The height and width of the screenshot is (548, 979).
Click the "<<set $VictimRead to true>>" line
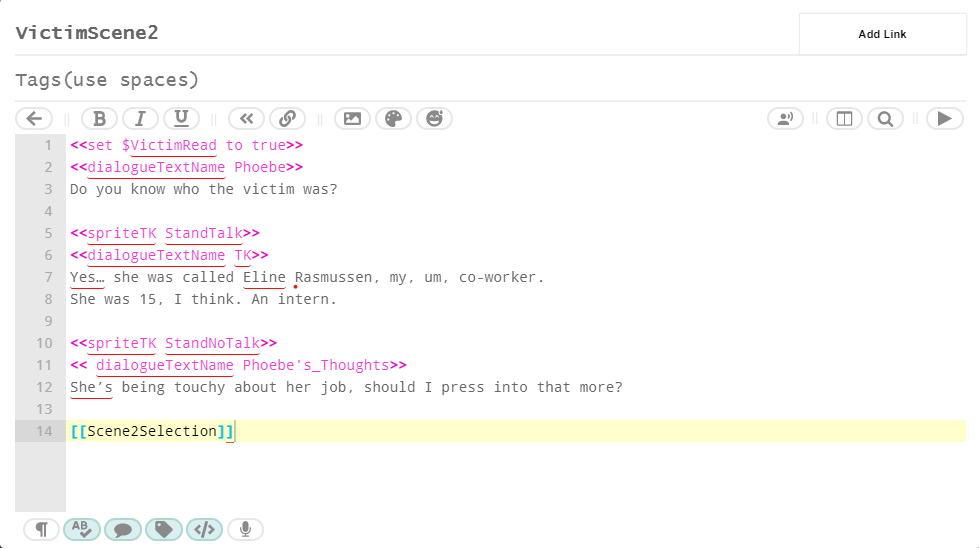(186, 145)
